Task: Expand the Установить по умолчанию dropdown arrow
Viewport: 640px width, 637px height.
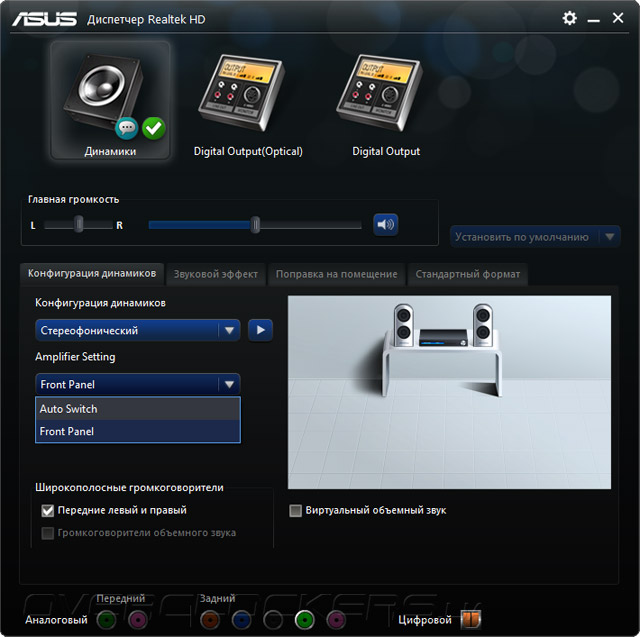Action: pyautogui.click(x=609, y=237)
